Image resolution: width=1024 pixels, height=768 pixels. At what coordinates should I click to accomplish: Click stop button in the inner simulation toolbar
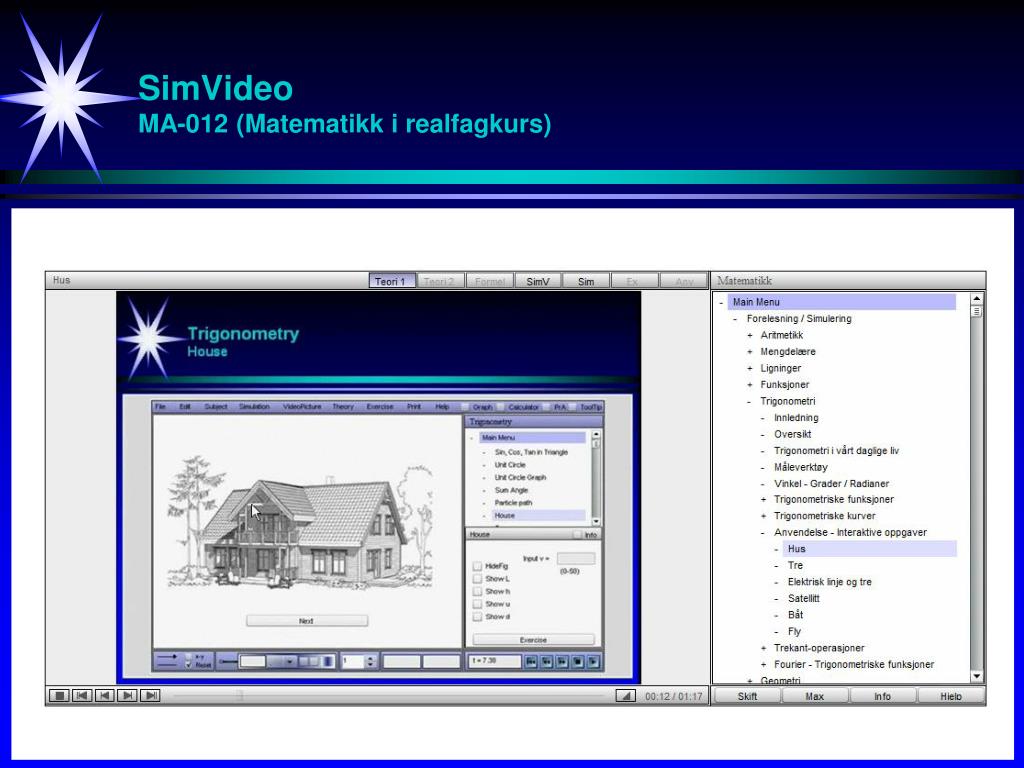coord(577,662)
